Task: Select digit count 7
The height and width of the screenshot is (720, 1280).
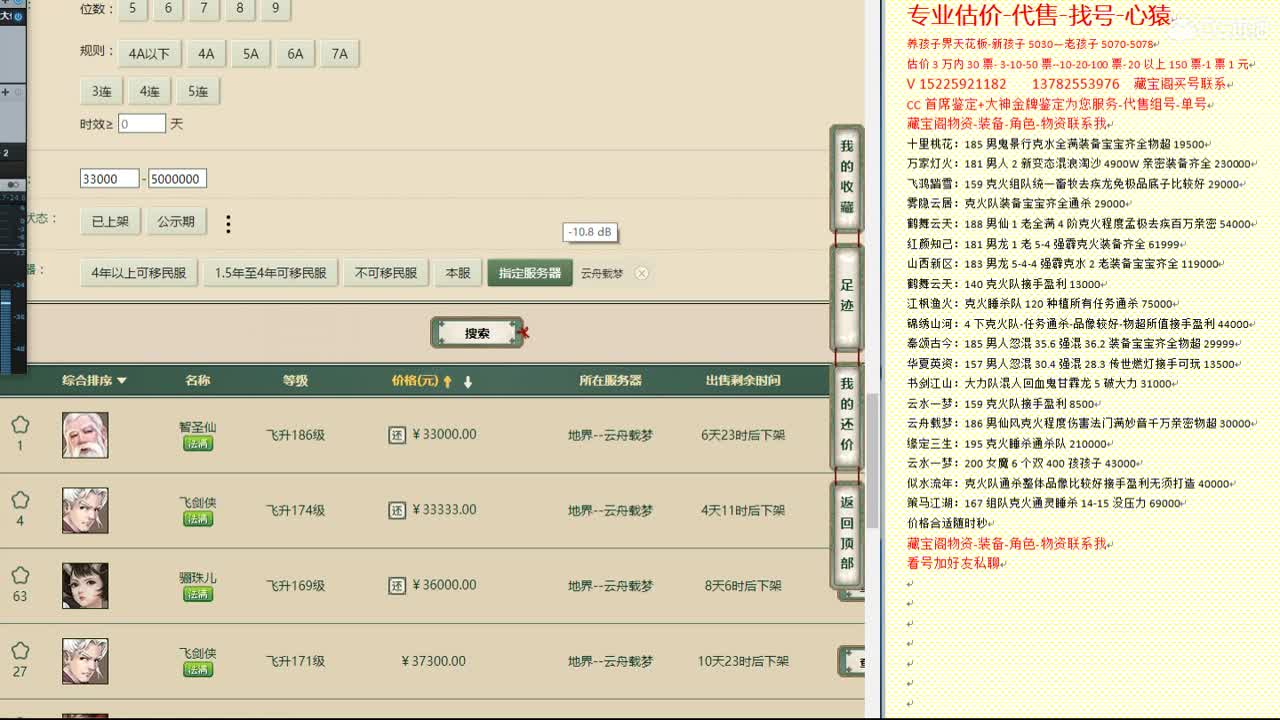Action: (204, 8)
